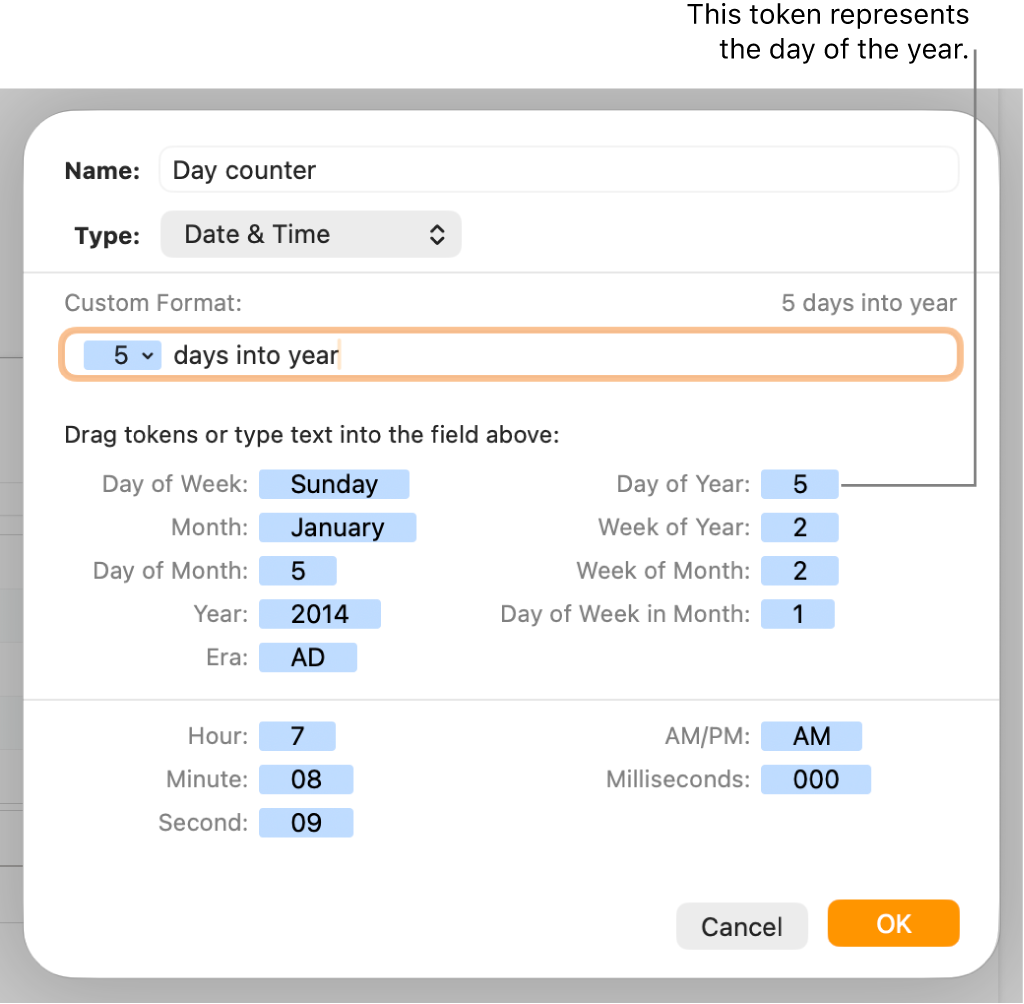Select the AM/PM token
The width and height of the screenshot is (1024, 1004).
(x=811, y=736)
